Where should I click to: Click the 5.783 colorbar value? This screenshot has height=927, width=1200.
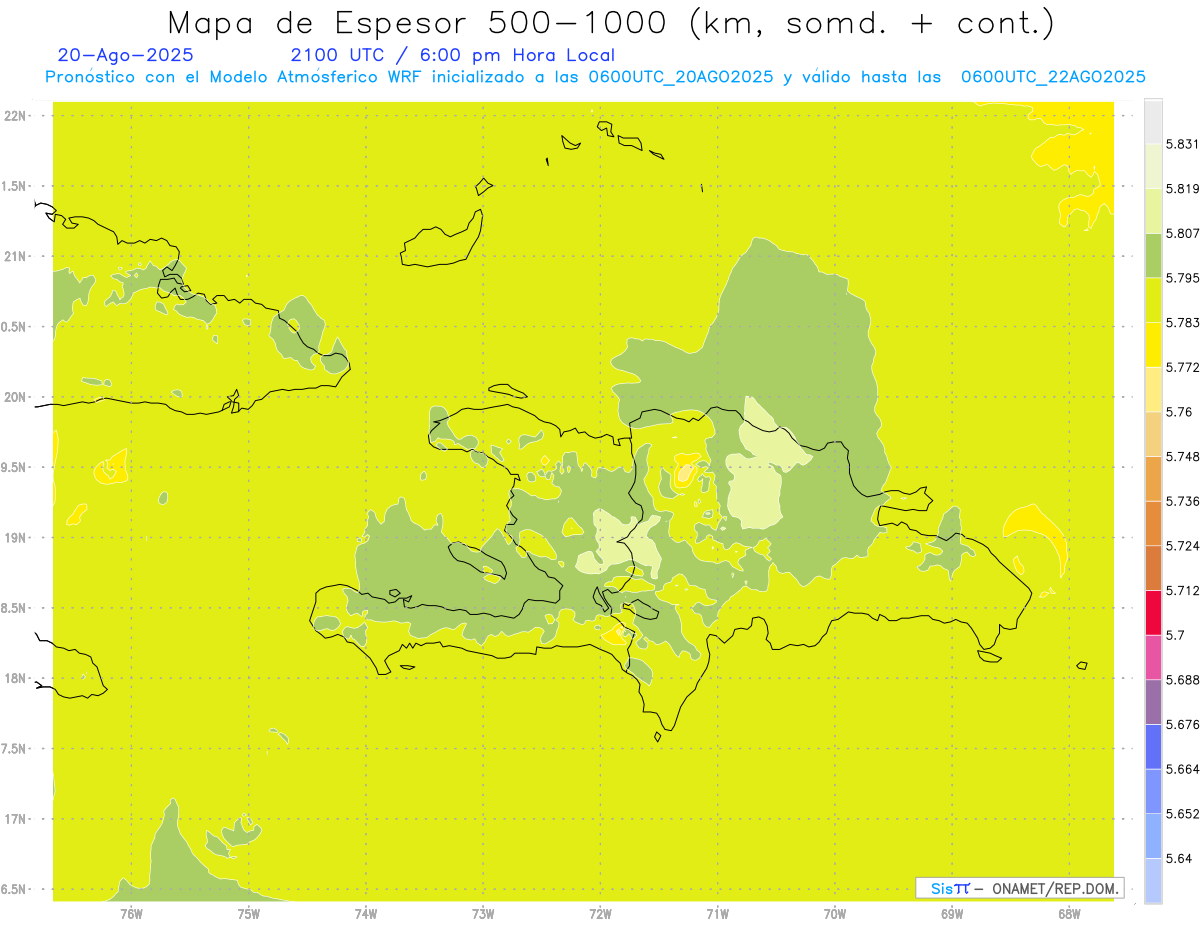tap(1182, 323)
